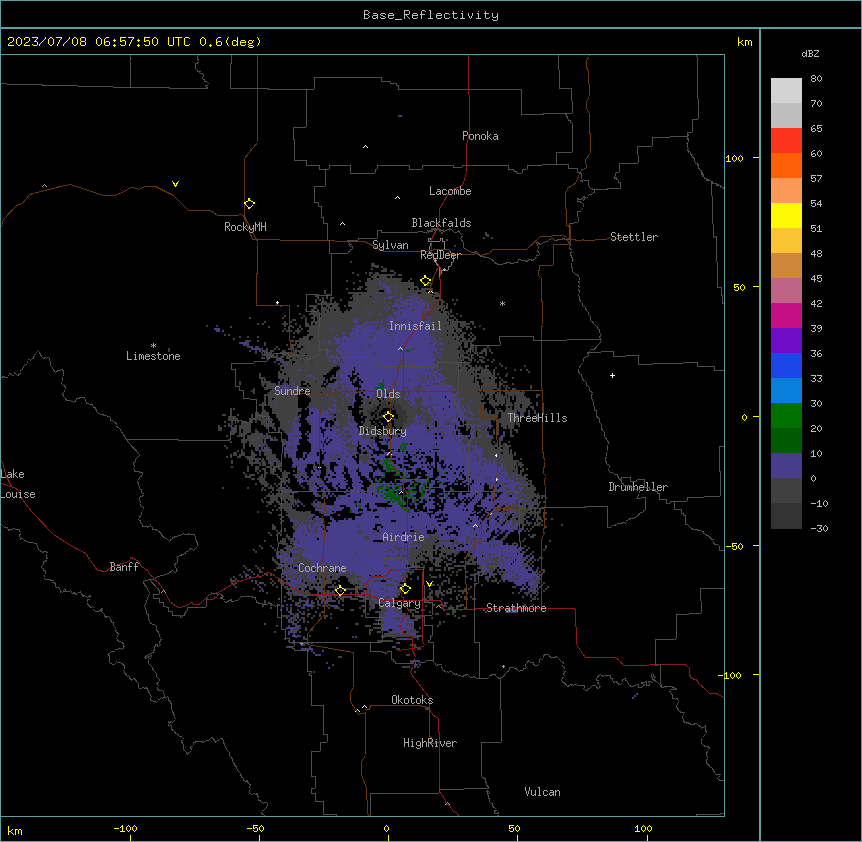
Task: Click the RedDeer label
Action: [x=441, y=255]
